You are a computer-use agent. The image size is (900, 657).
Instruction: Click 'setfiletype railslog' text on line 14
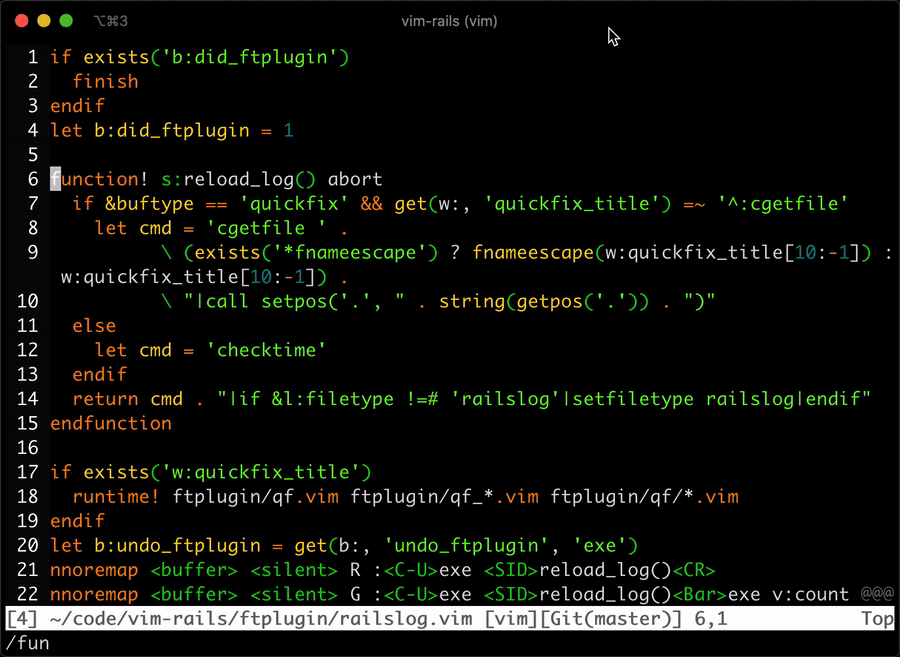pos(683,399)
